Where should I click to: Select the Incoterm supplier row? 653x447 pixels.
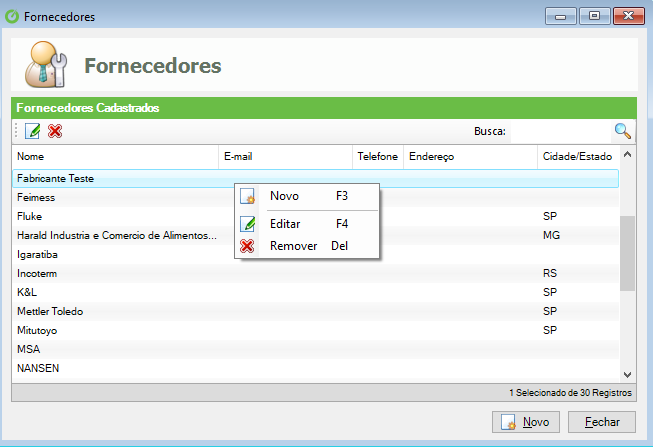[x=316, y=274]
